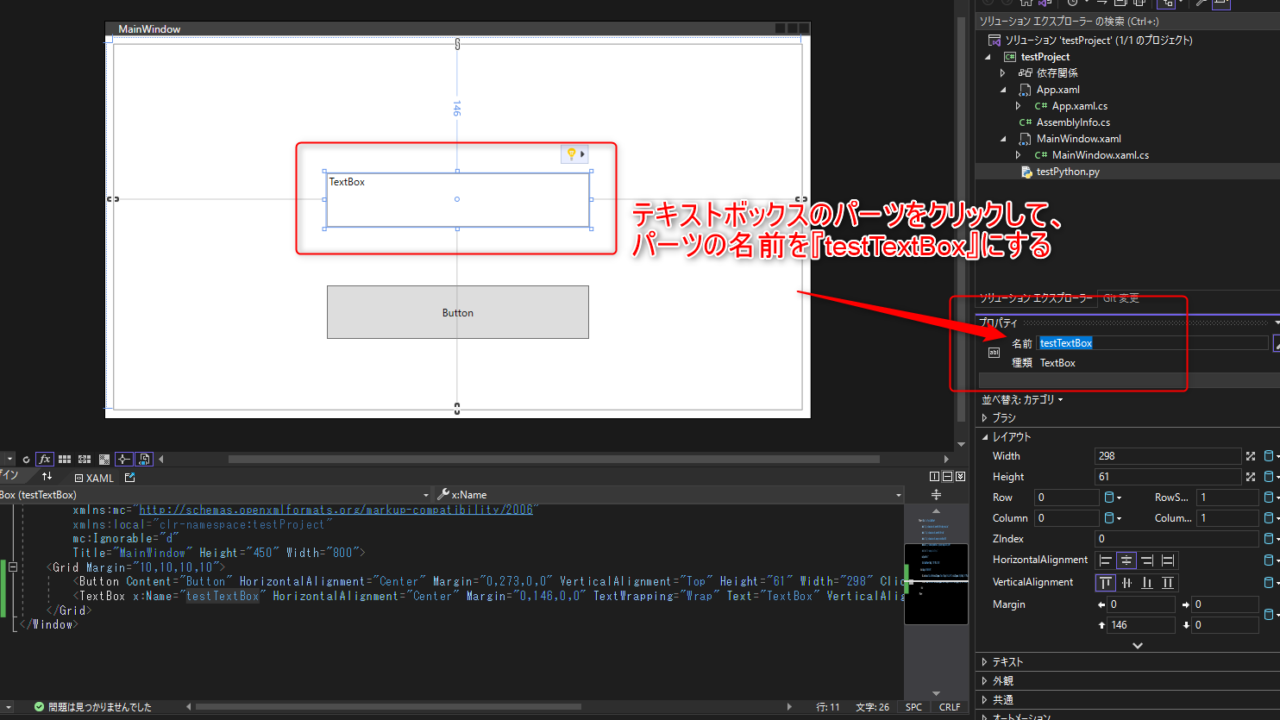Screen dimensions: 1280x720
Task: Click the solution explorer search box
Action: 1127,21
